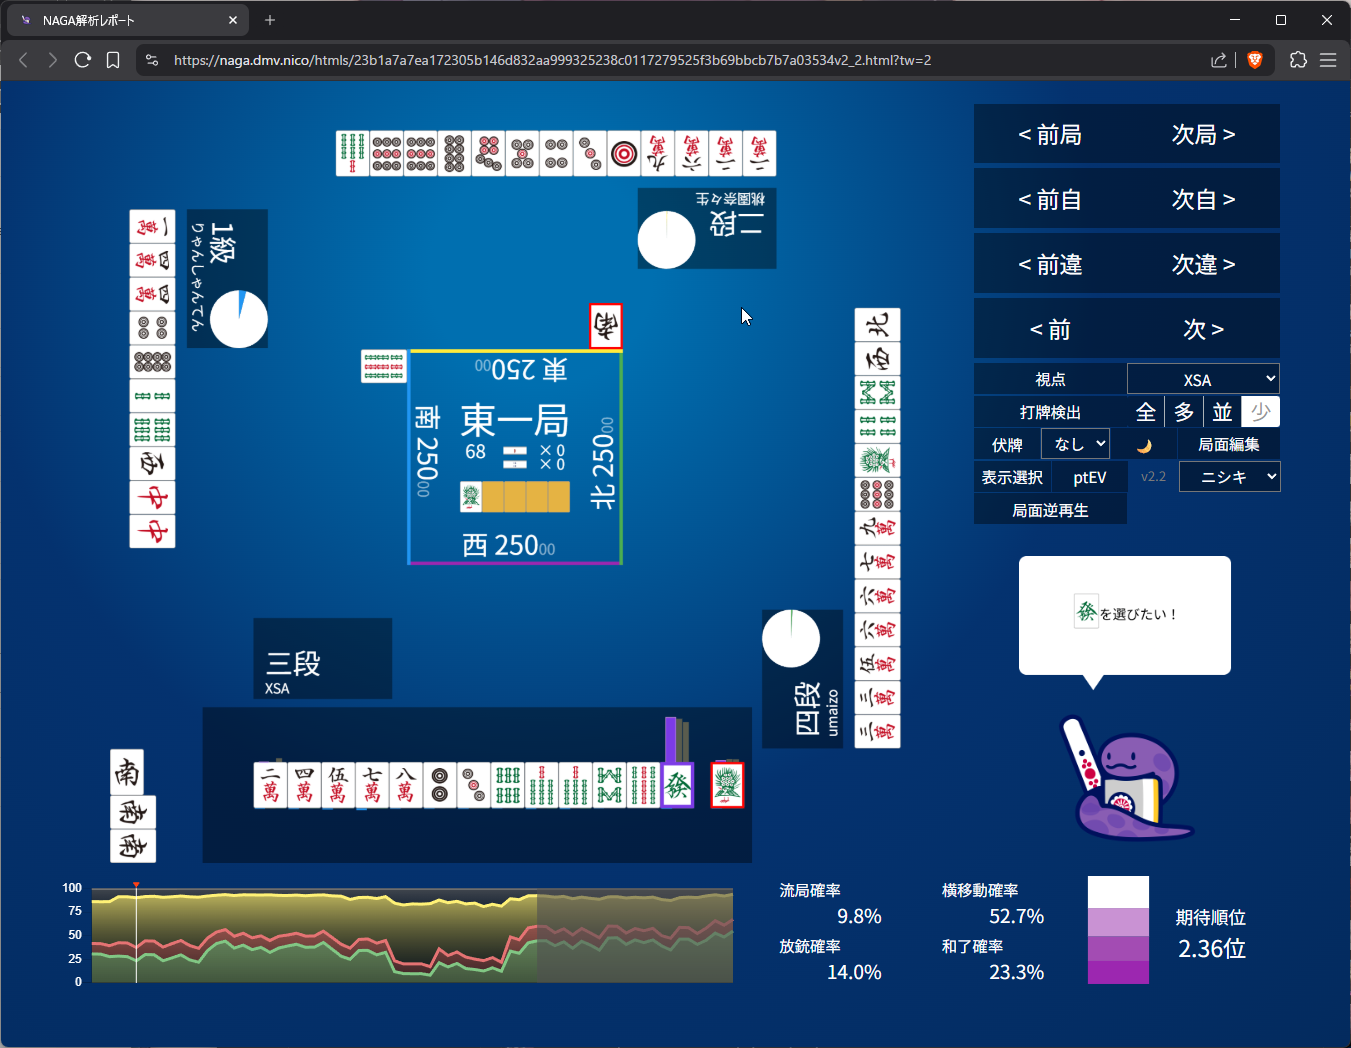
Task: Set discard detection to 全
Action: click(1146, 412)
